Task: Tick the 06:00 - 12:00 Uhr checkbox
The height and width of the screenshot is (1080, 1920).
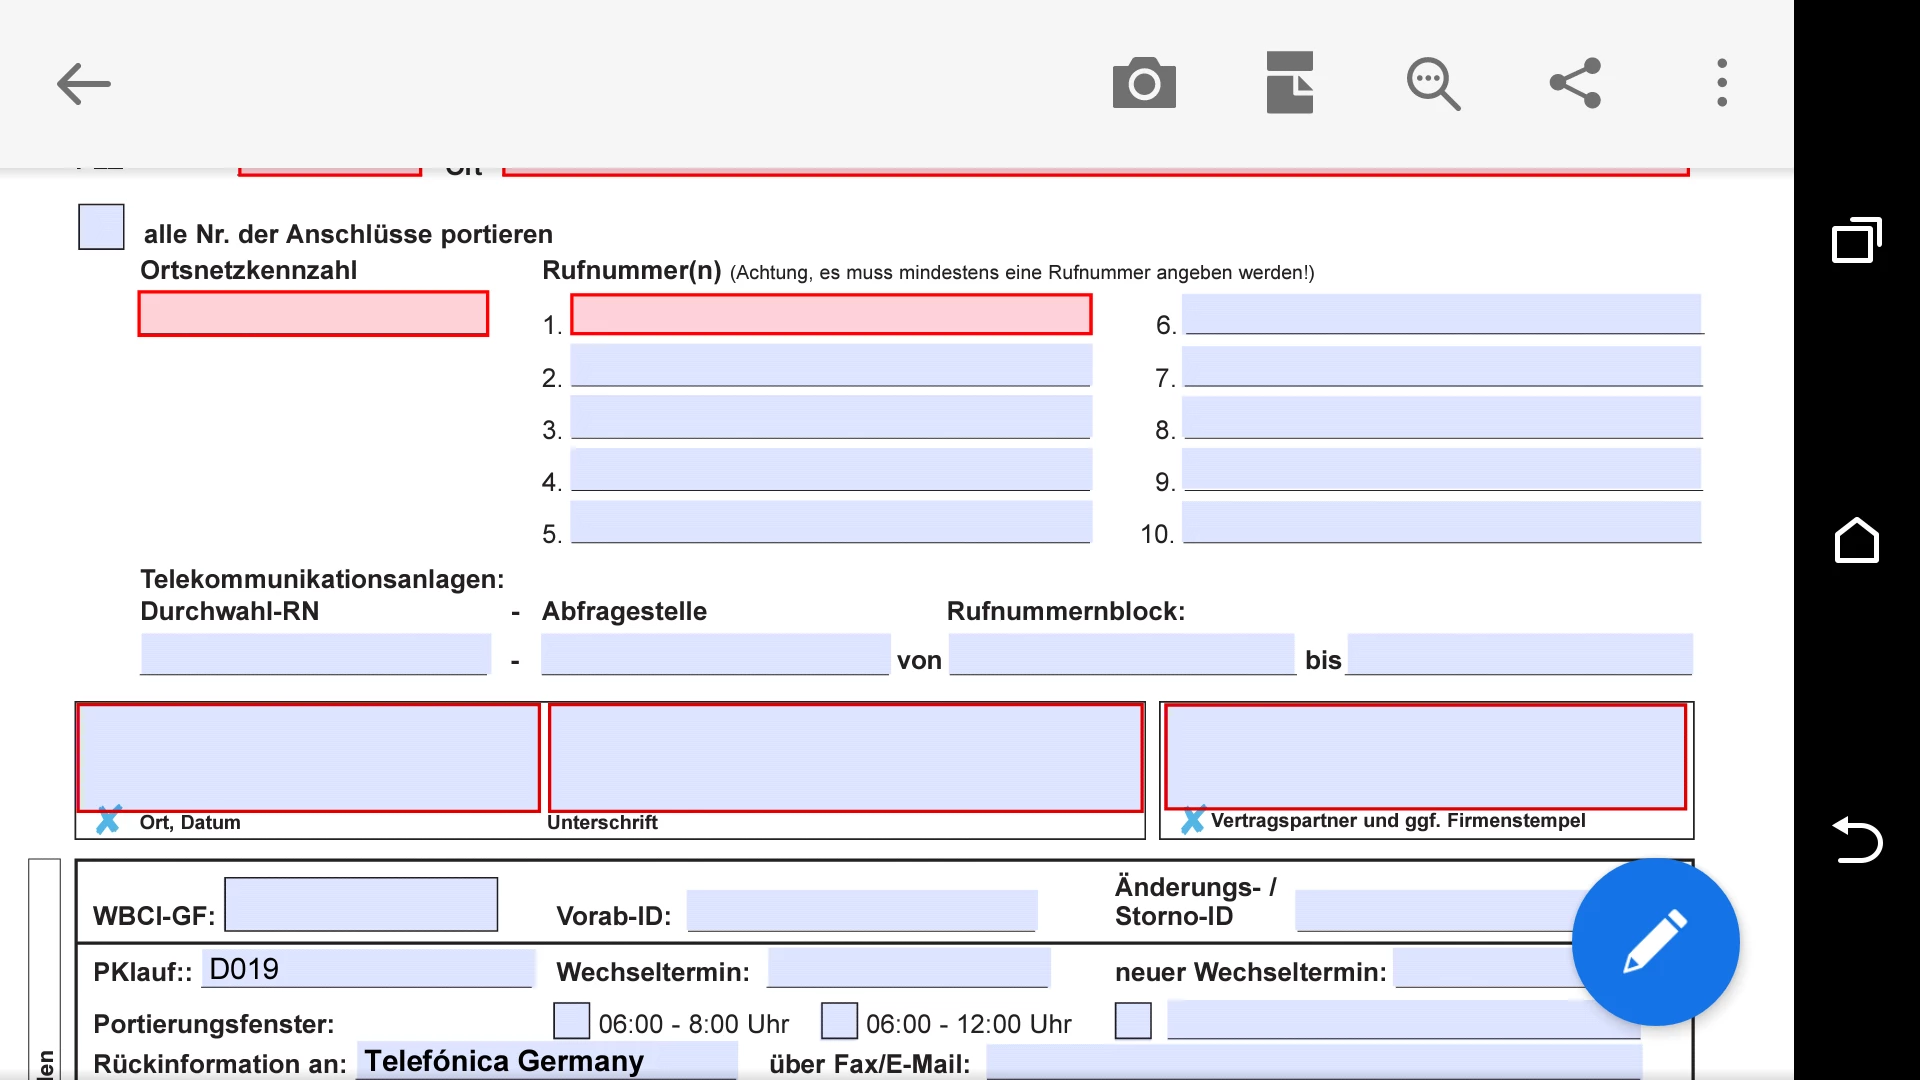Action: click(839, 1021)
